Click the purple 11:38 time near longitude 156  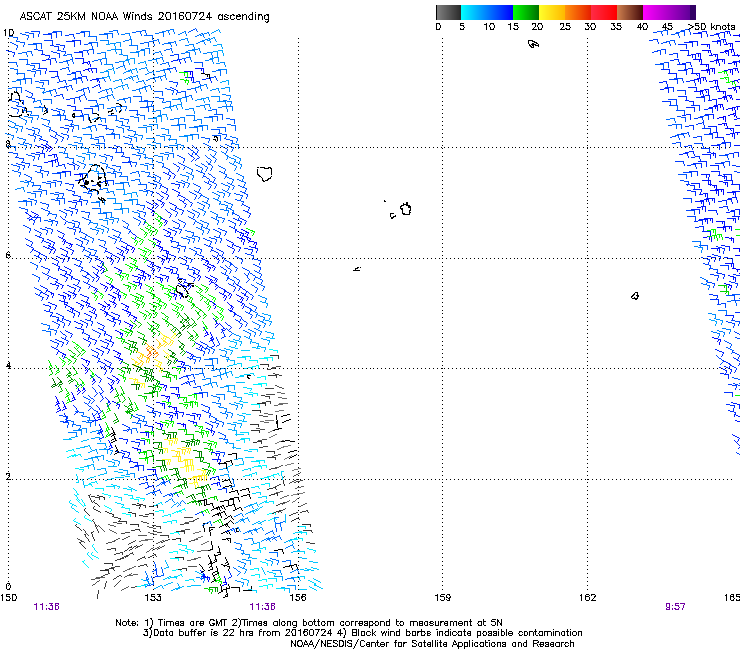262,607
